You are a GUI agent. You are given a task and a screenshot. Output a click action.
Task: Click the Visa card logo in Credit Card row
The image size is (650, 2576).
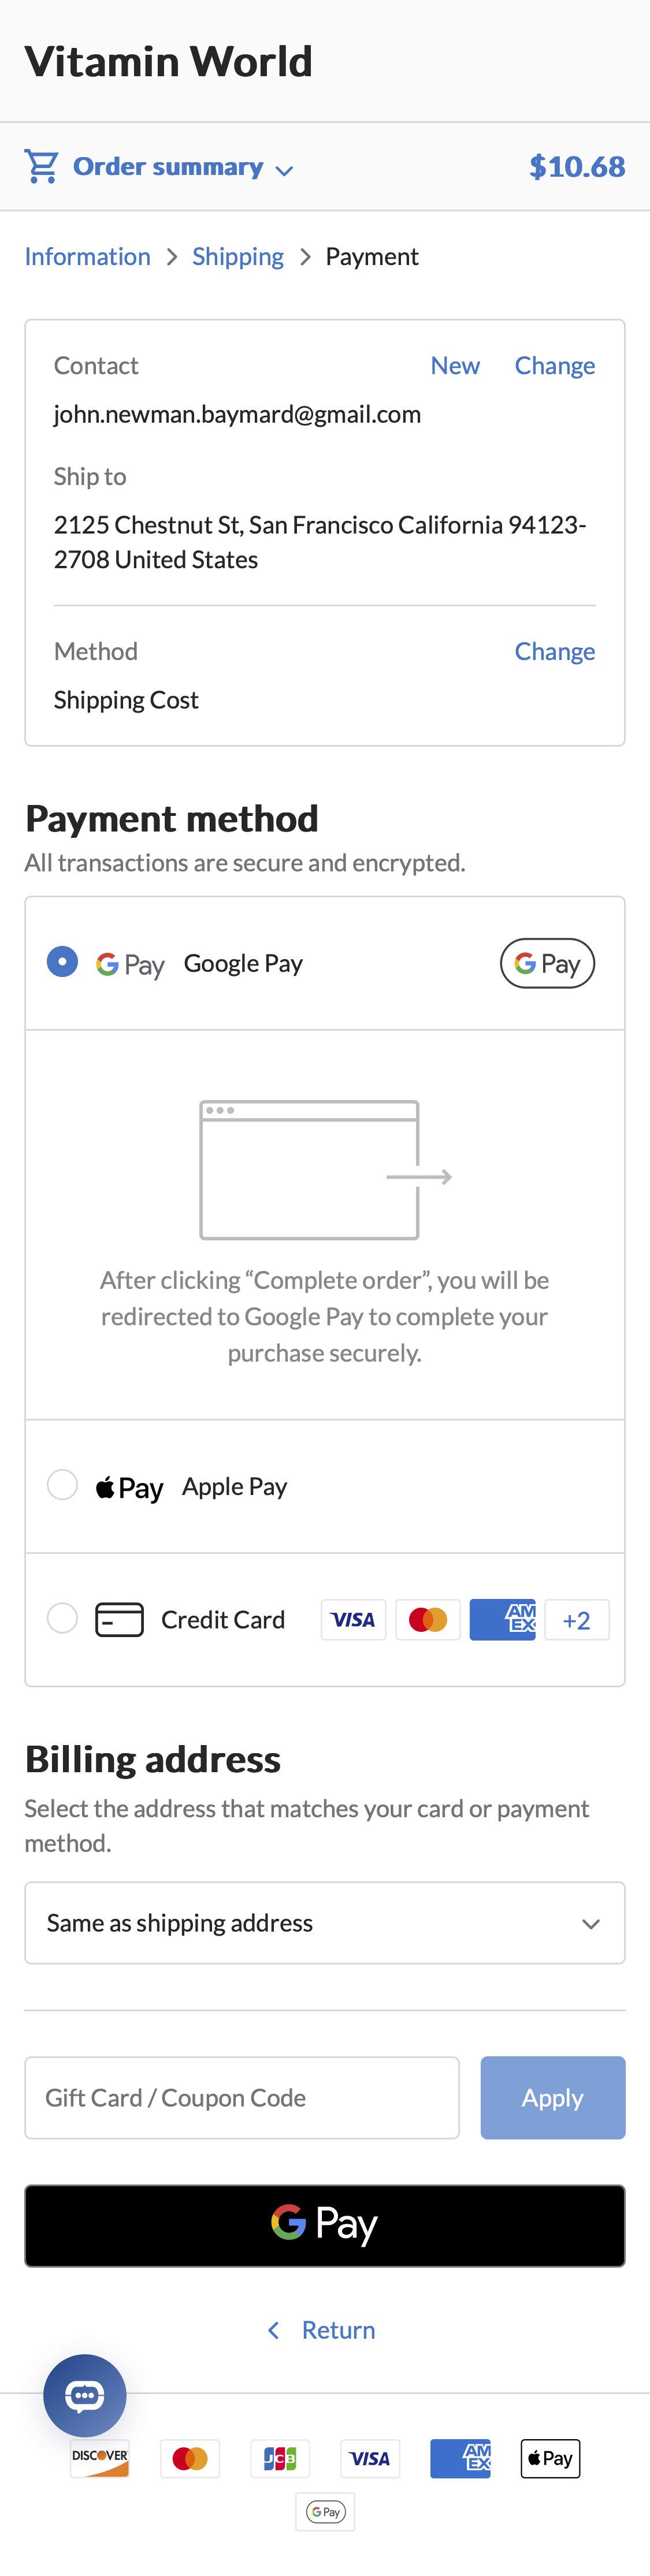pyautogui.click(x=353, y=1620)
